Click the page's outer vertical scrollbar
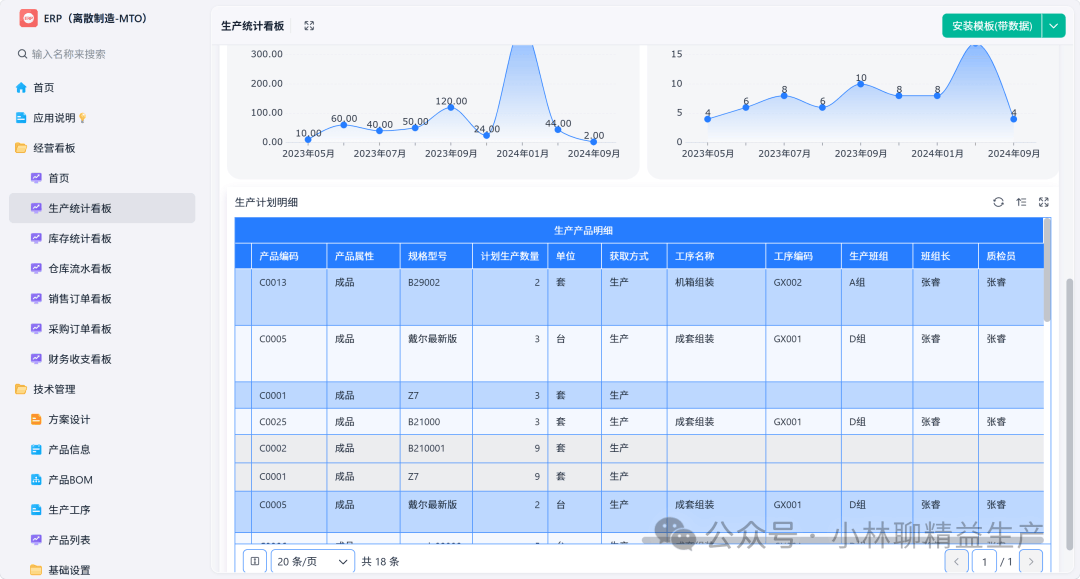The height and width of the screenshot is (579, 1080). pyautogui.click(x=1070, y=414)
